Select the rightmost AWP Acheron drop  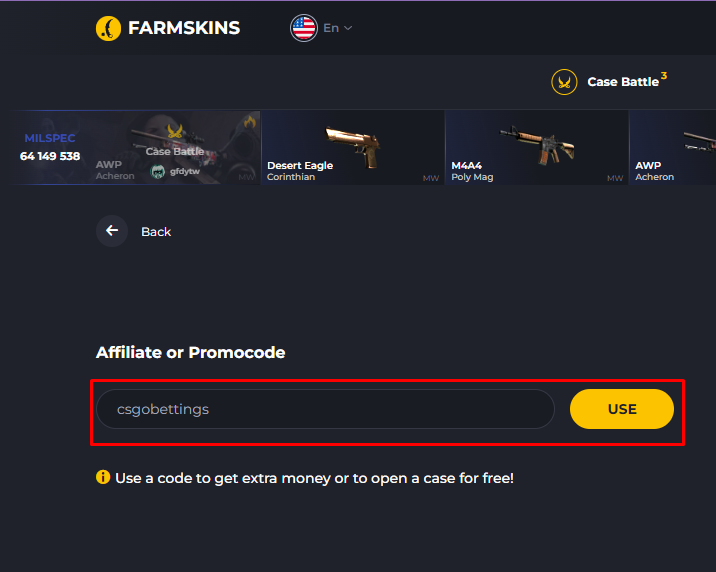pyautogui.click(x=674, y=148)
